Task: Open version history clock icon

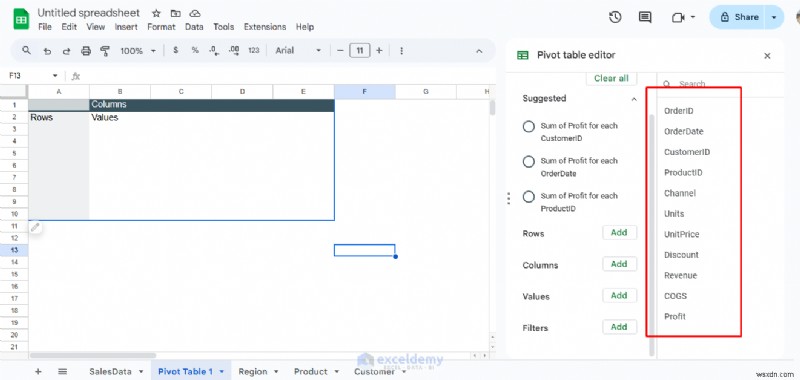Action: (x=615, y=17)
